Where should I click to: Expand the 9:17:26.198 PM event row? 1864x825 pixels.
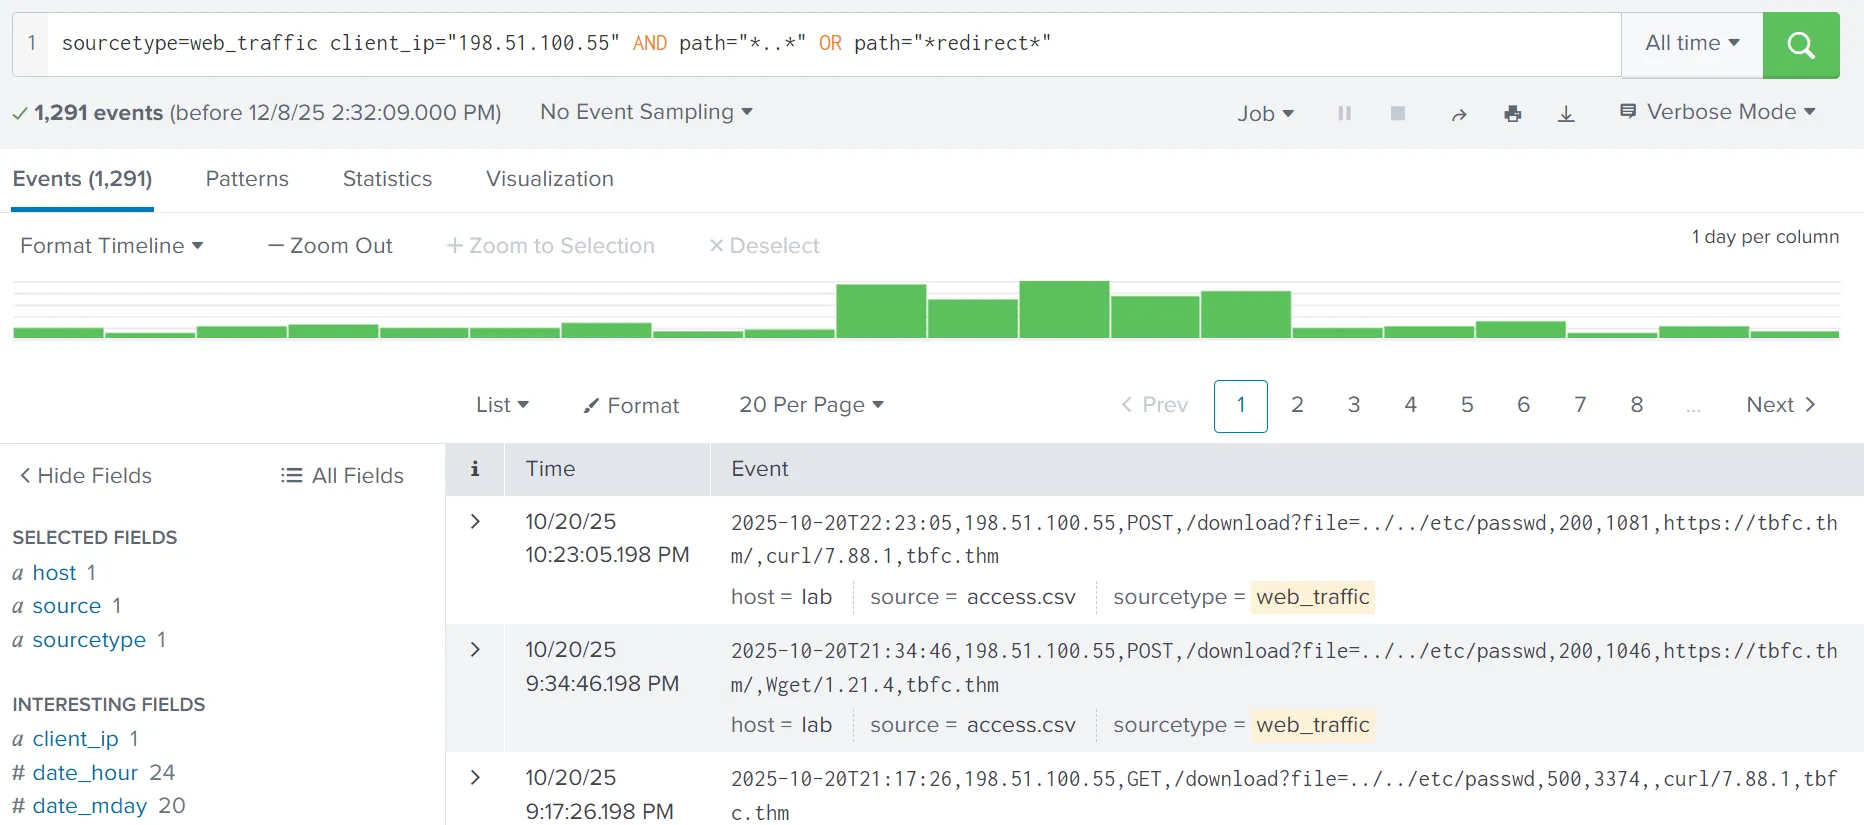pos(475,778)
